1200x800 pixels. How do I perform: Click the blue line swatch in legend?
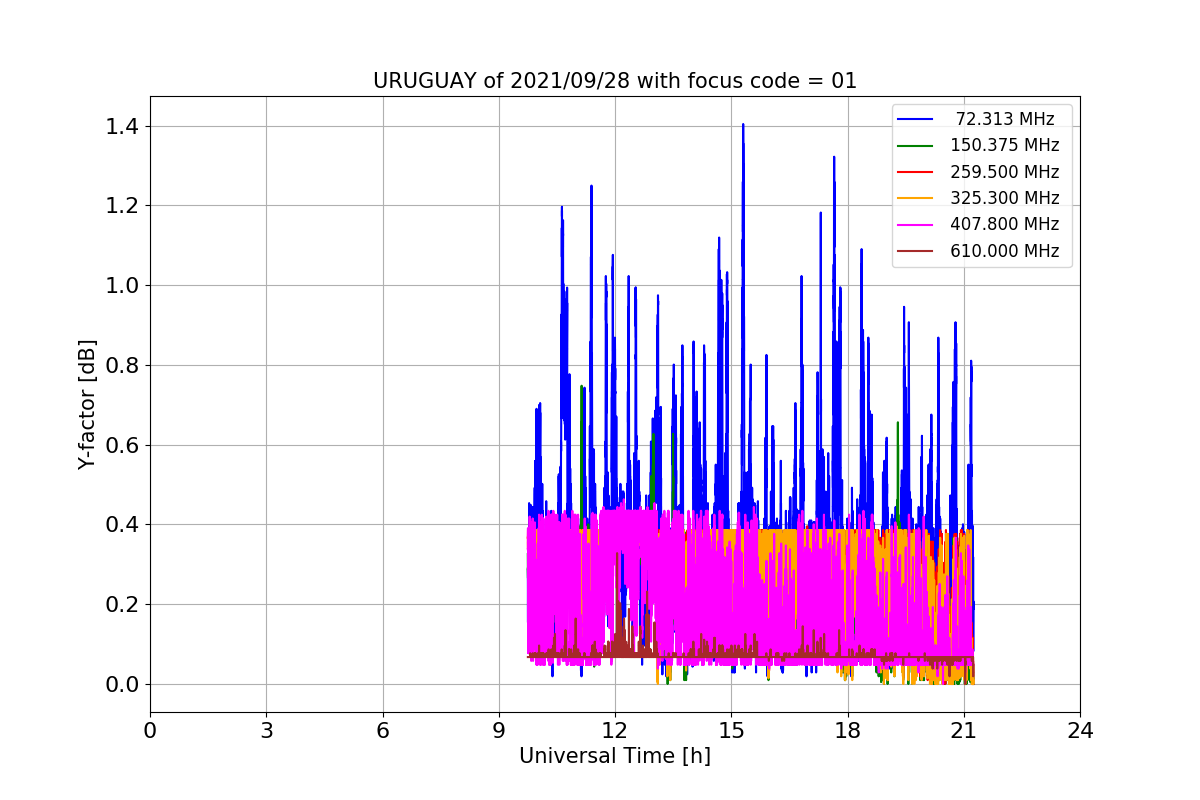click(x=915, y=119)
